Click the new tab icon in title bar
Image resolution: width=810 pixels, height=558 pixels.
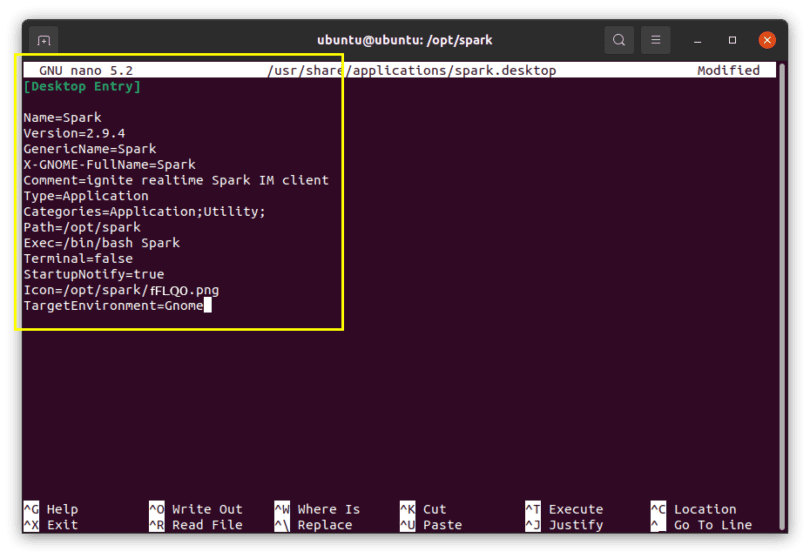pyautogui.click(x=44, y=40)
